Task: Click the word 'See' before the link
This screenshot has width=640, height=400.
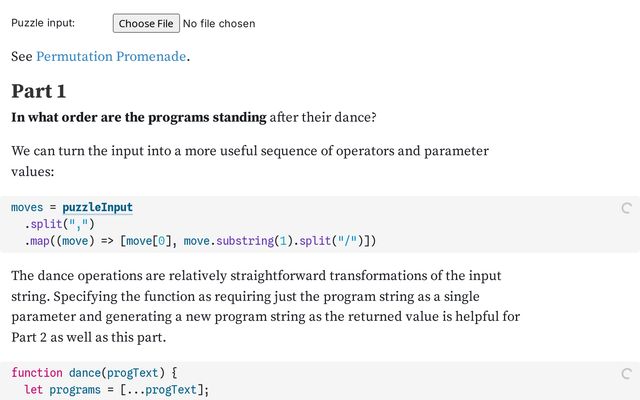Action: point(22,57)
